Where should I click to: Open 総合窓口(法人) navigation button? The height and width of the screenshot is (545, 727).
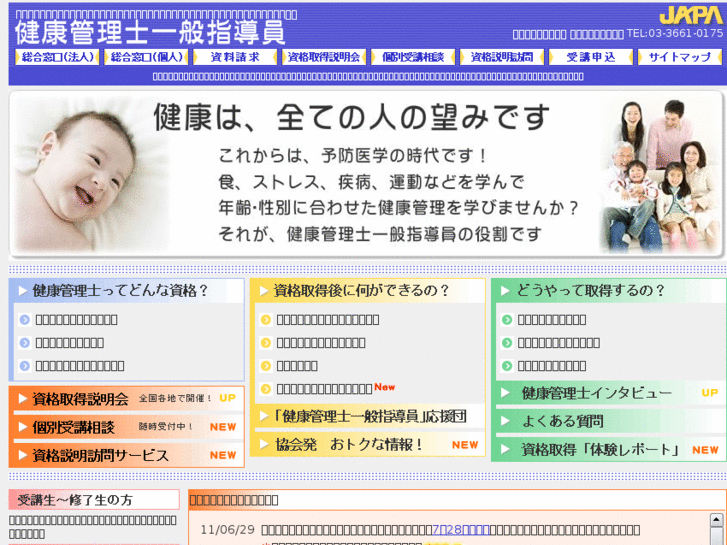[x=57, y=57]
